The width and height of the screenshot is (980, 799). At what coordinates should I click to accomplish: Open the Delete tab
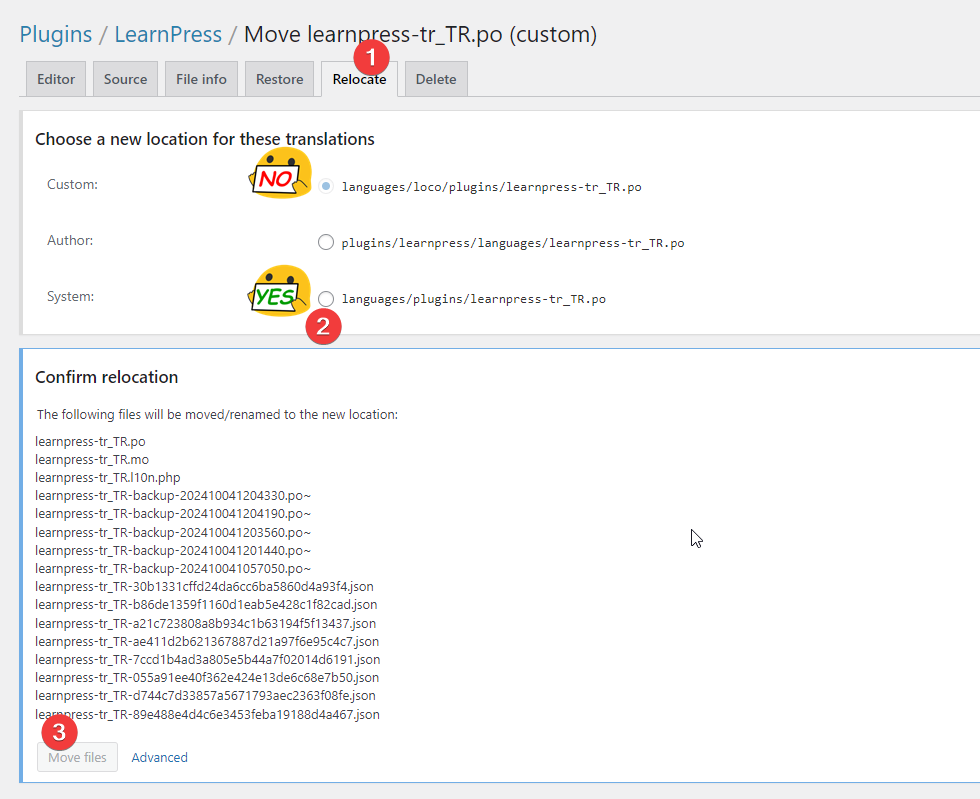pyautogui.click(x=436, y=79)
